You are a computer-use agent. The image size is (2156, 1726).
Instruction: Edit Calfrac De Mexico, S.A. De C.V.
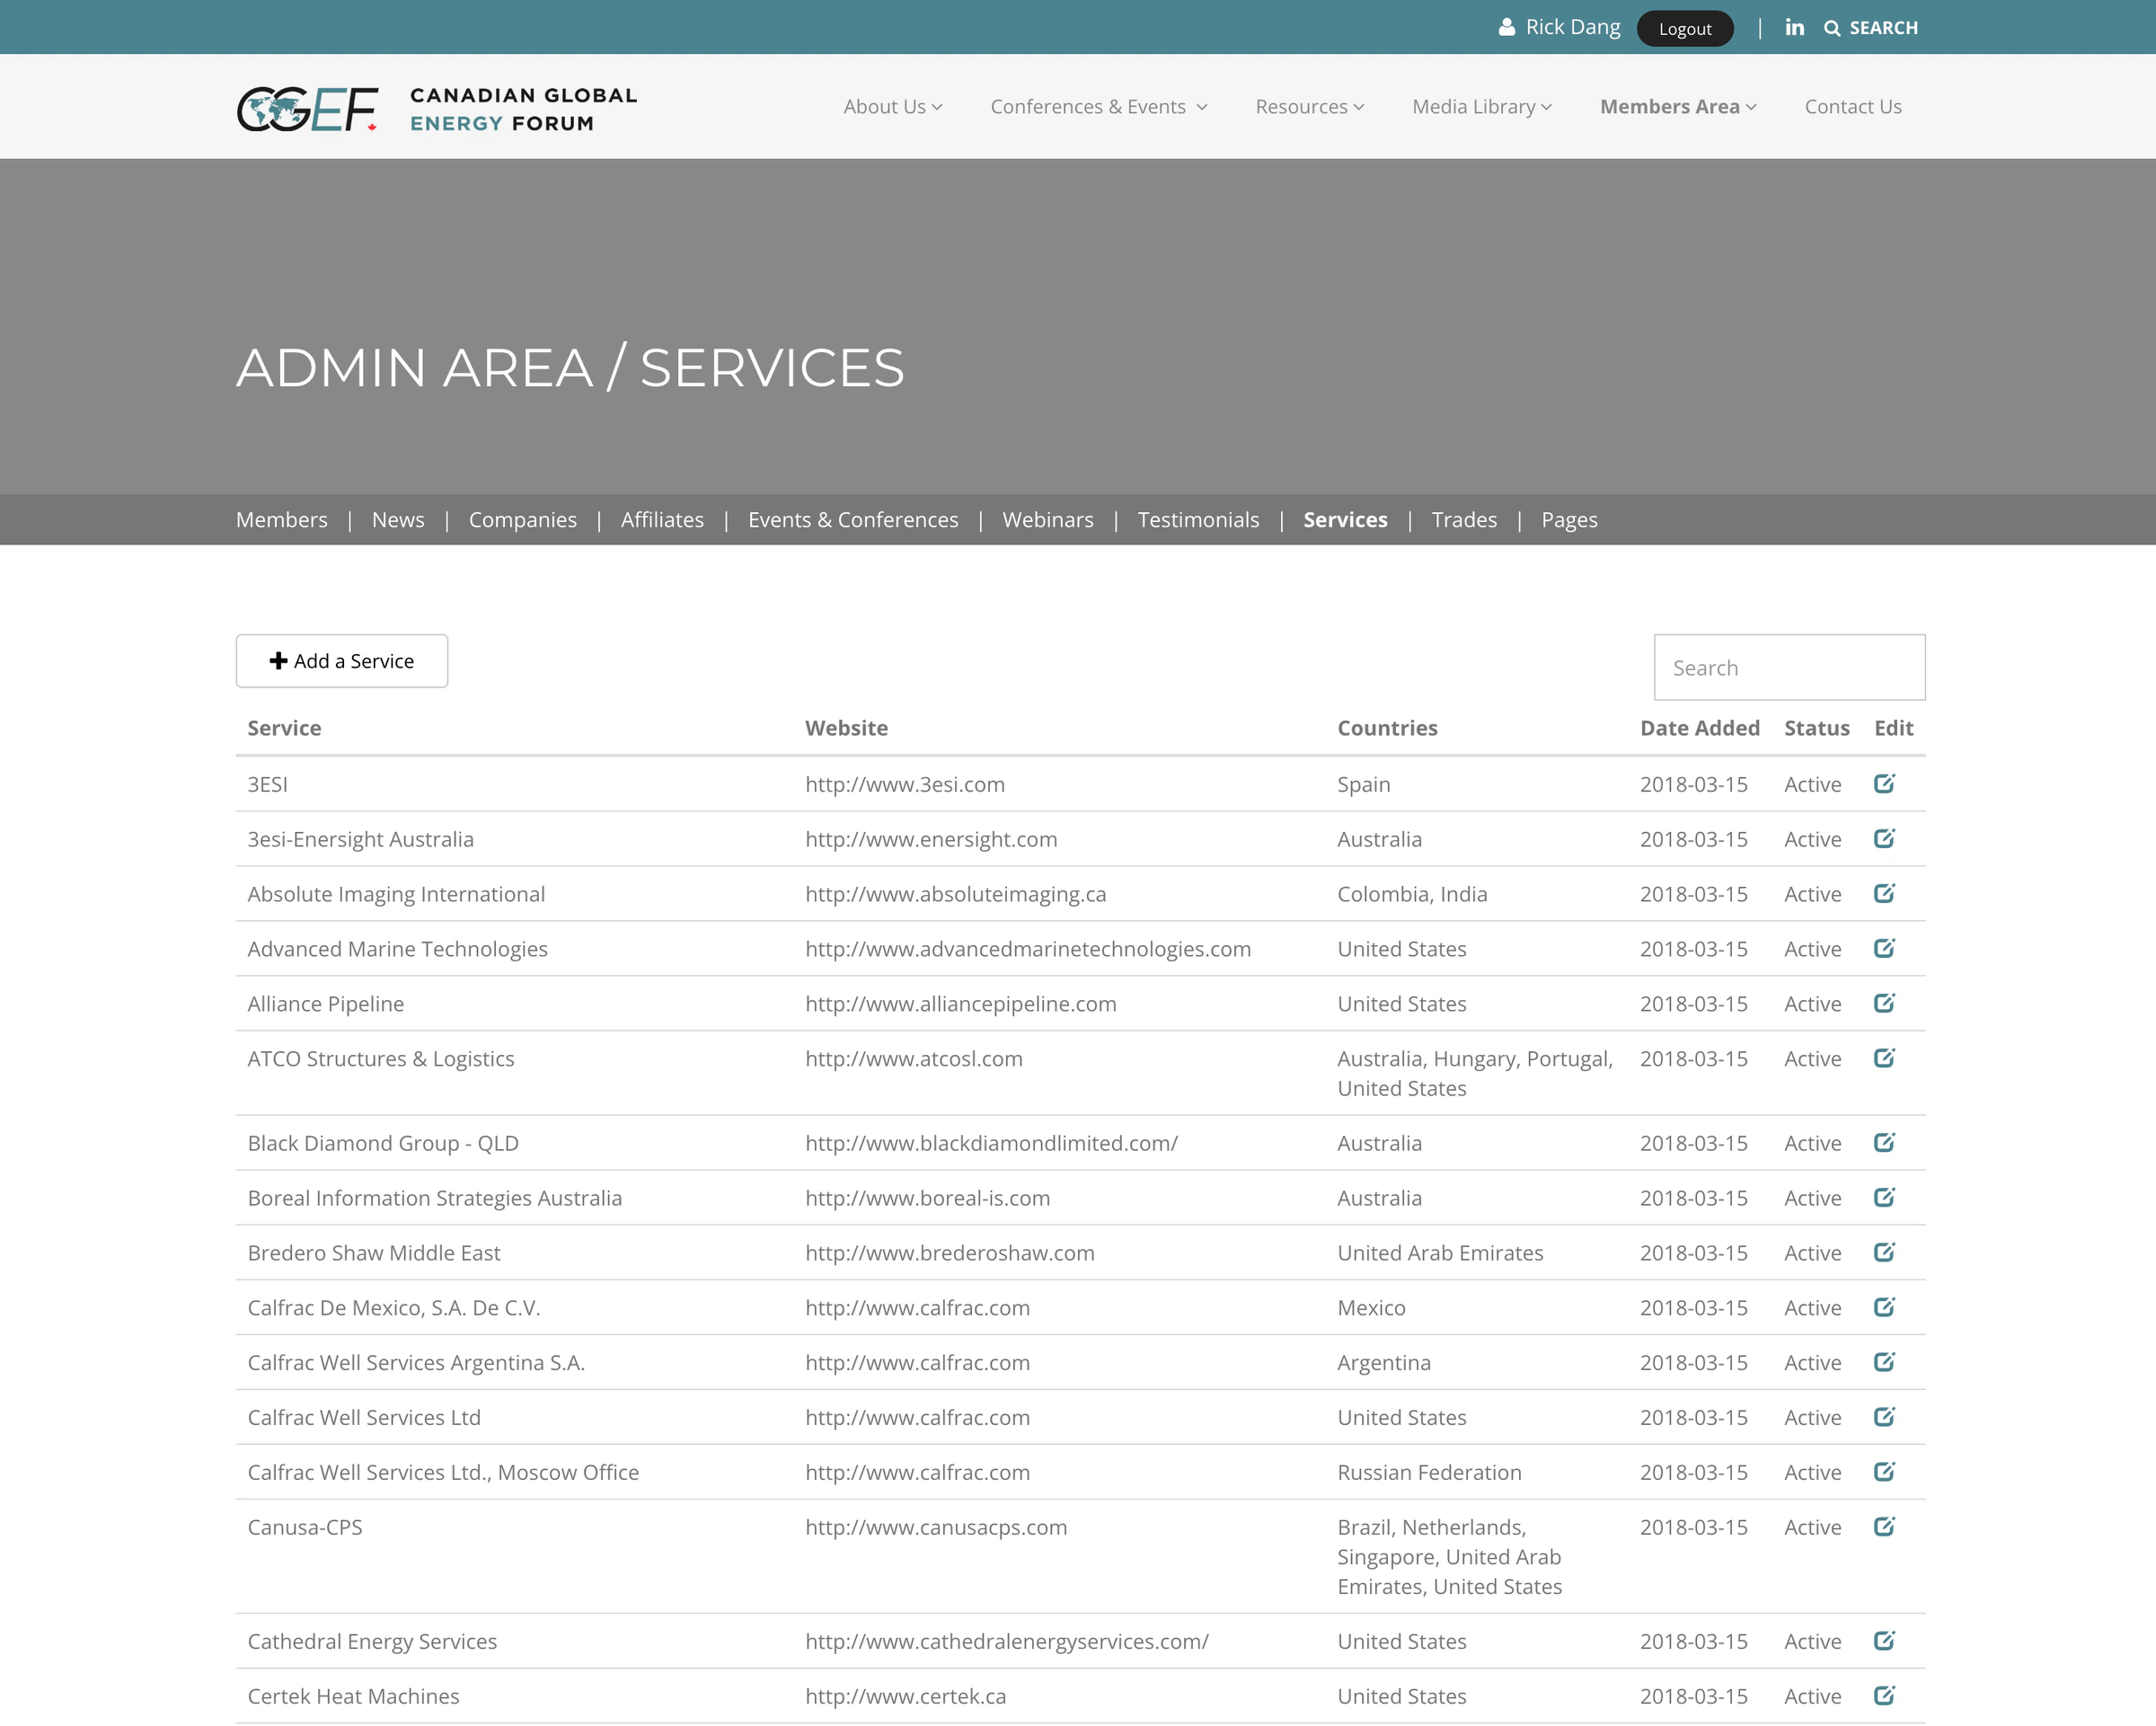pos(1884,1307)
